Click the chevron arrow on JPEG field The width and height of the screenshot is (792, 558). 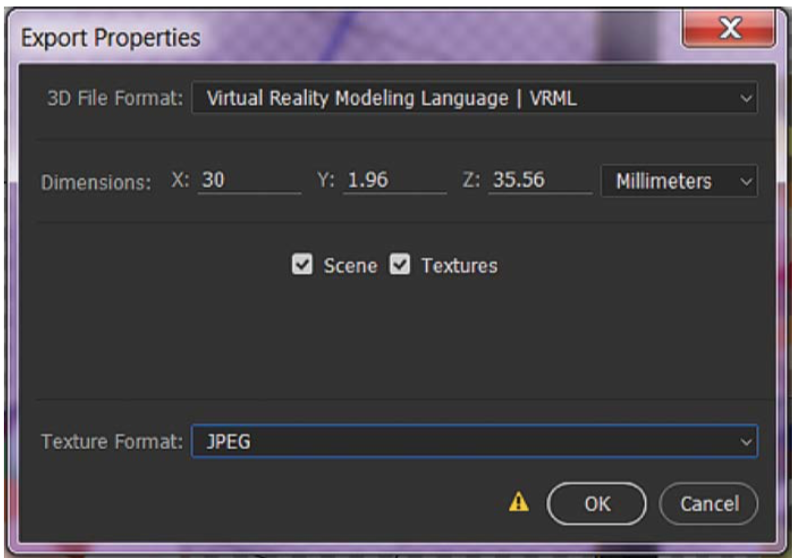[x=745, y=441]
